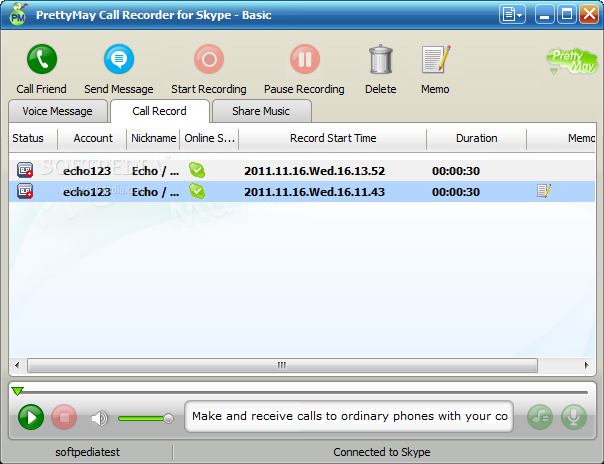Sort by the Status column header
The width and height of the screenshot is (604, 464).
coord(29,138)
